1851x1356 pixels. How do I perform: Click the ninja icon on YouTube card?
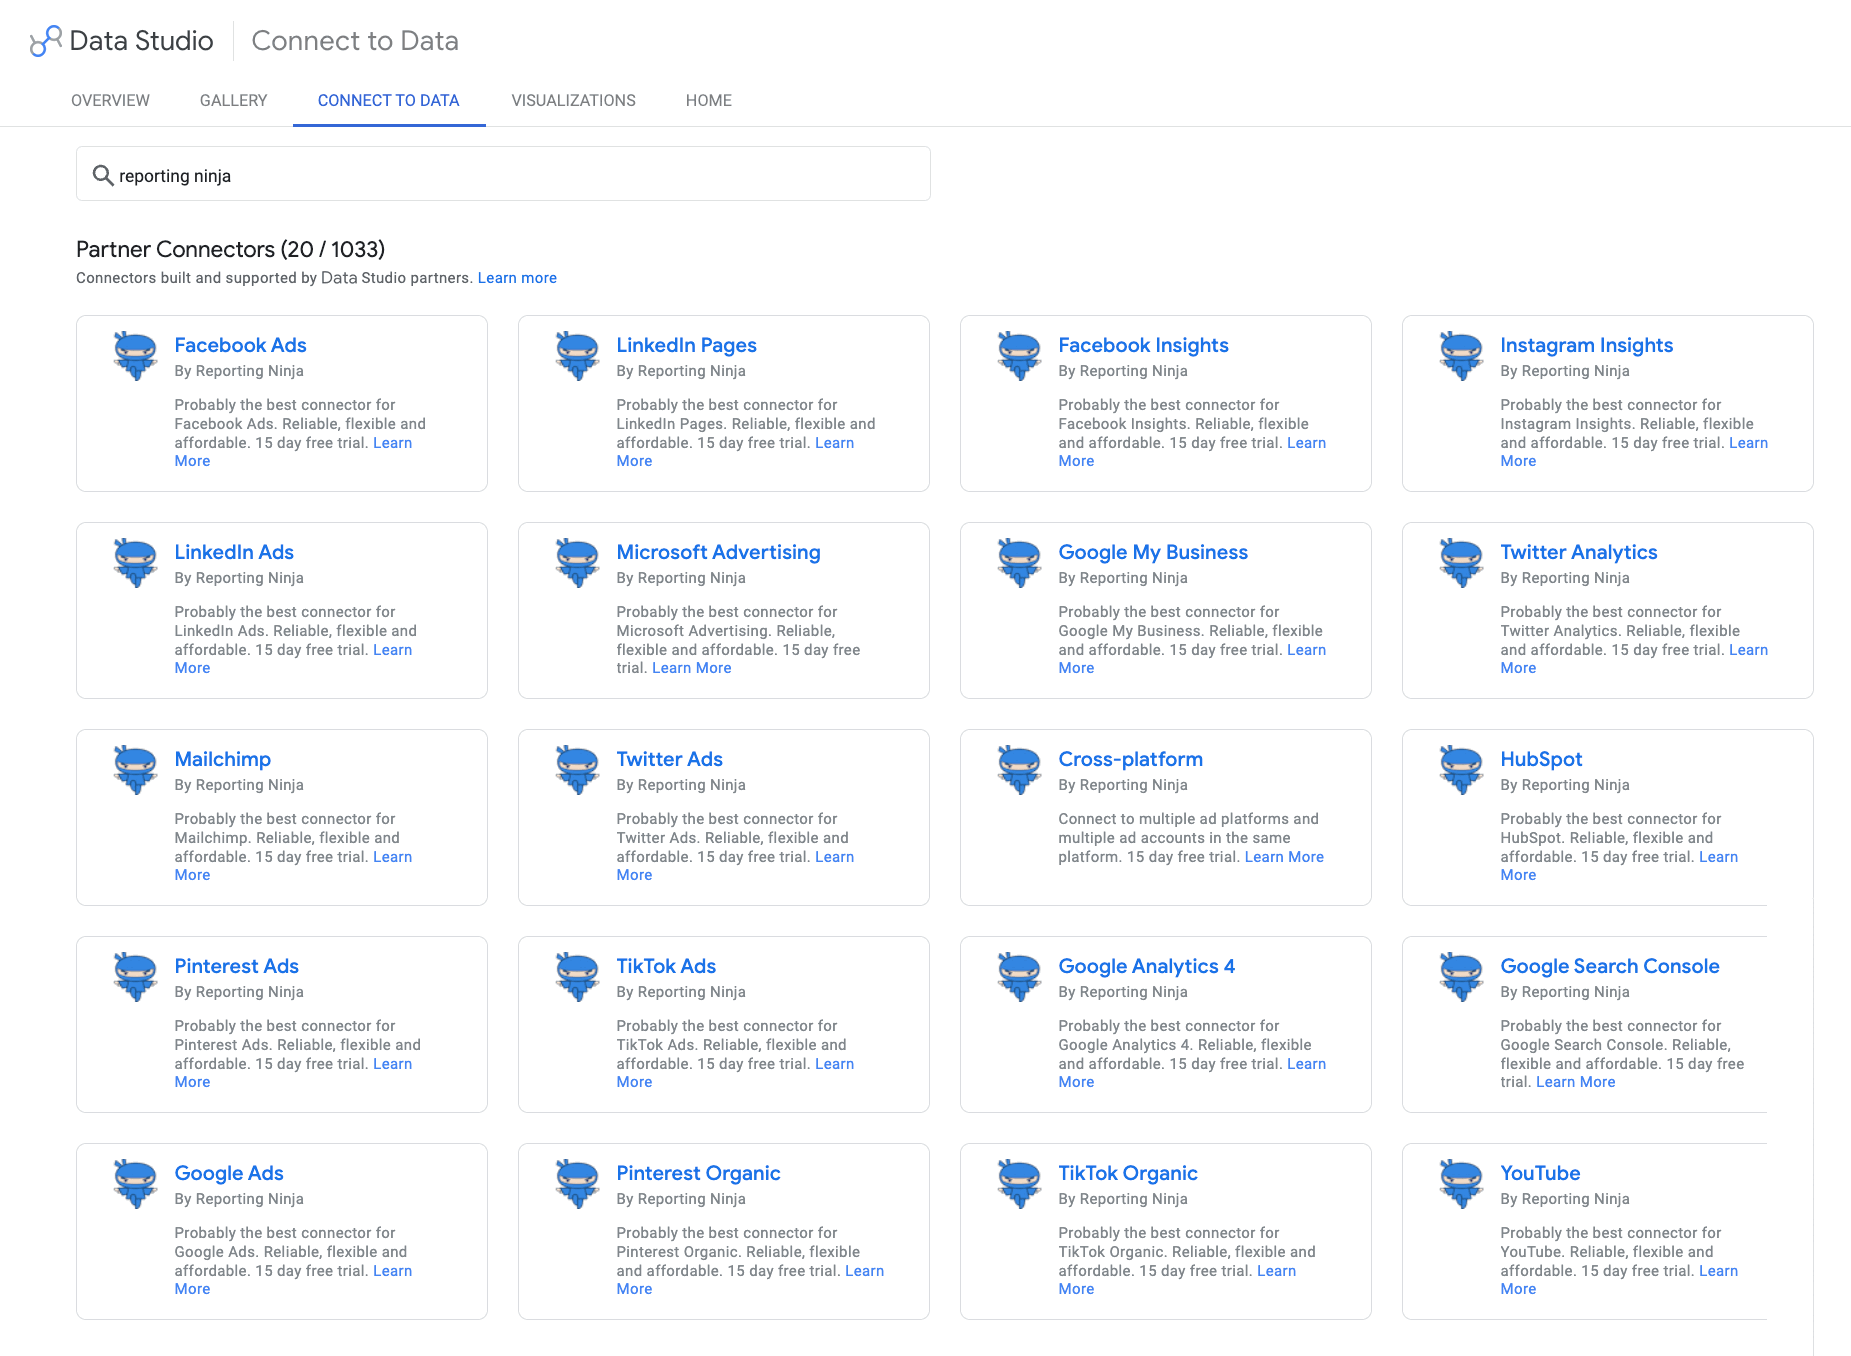(x=1461, y=1183)
